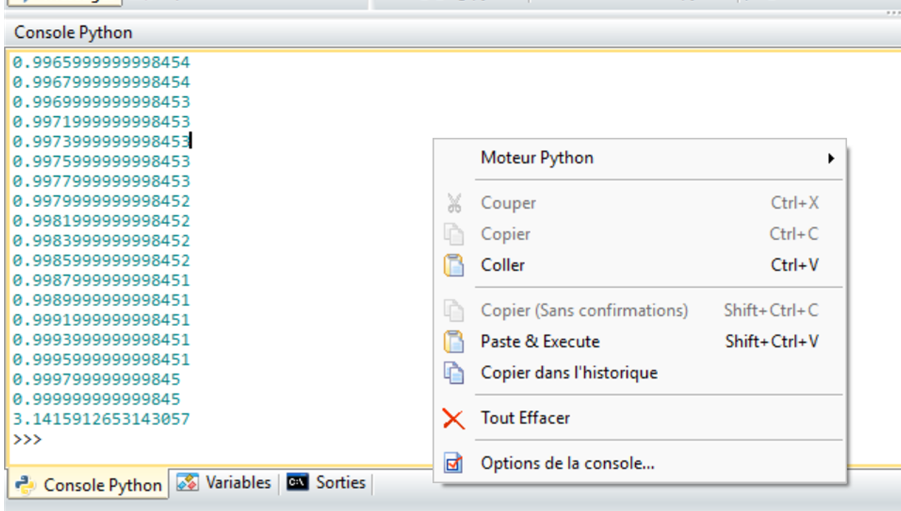The width and height of the screenshot is (901, 511).
Task: Select Paste & Execute menu item
Action: (x=540, y=341)
